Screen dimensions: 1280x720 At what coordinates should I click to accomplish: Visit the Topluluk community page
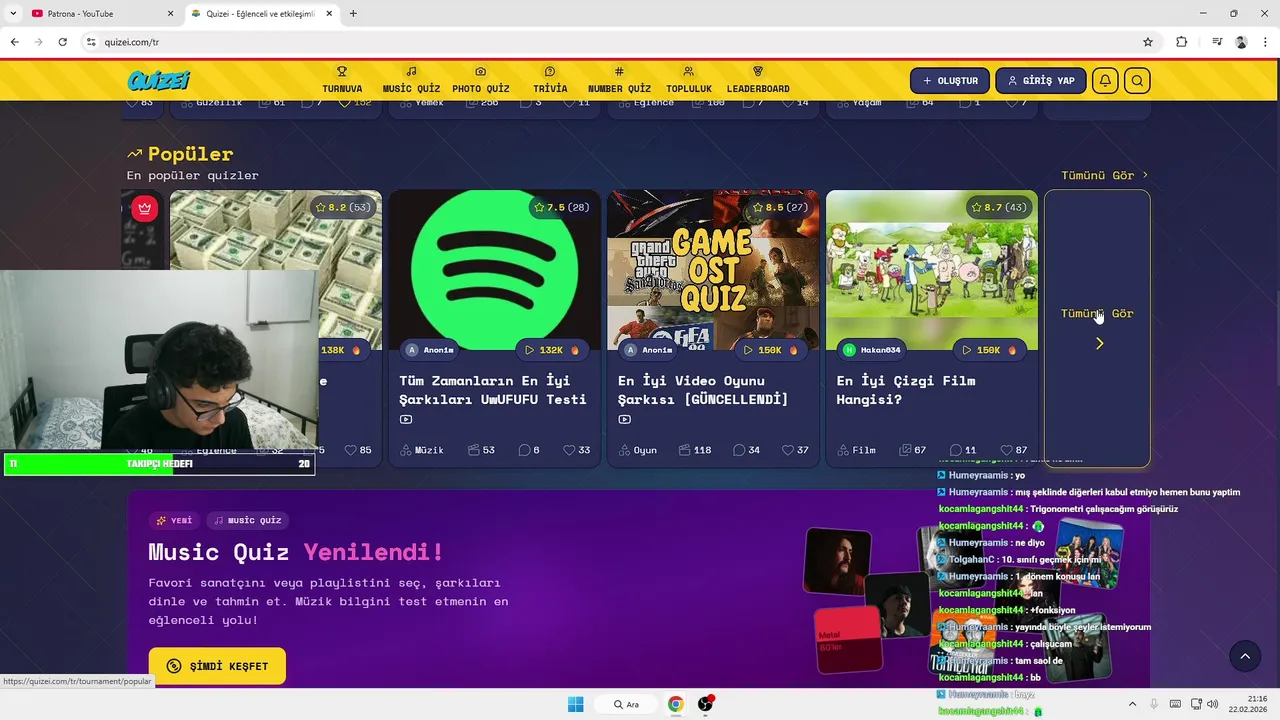click(689, 80)
